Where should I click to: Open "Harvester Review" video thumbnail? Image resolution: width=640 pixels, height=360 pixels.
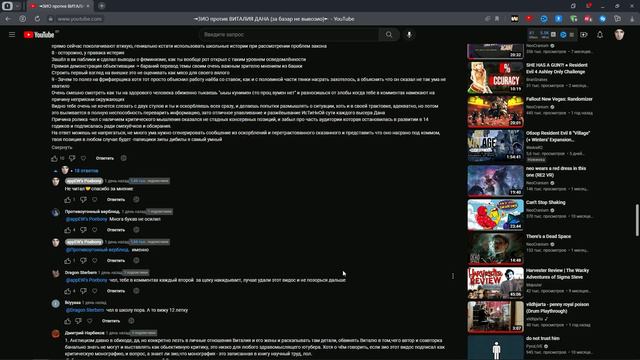[496, 283]
